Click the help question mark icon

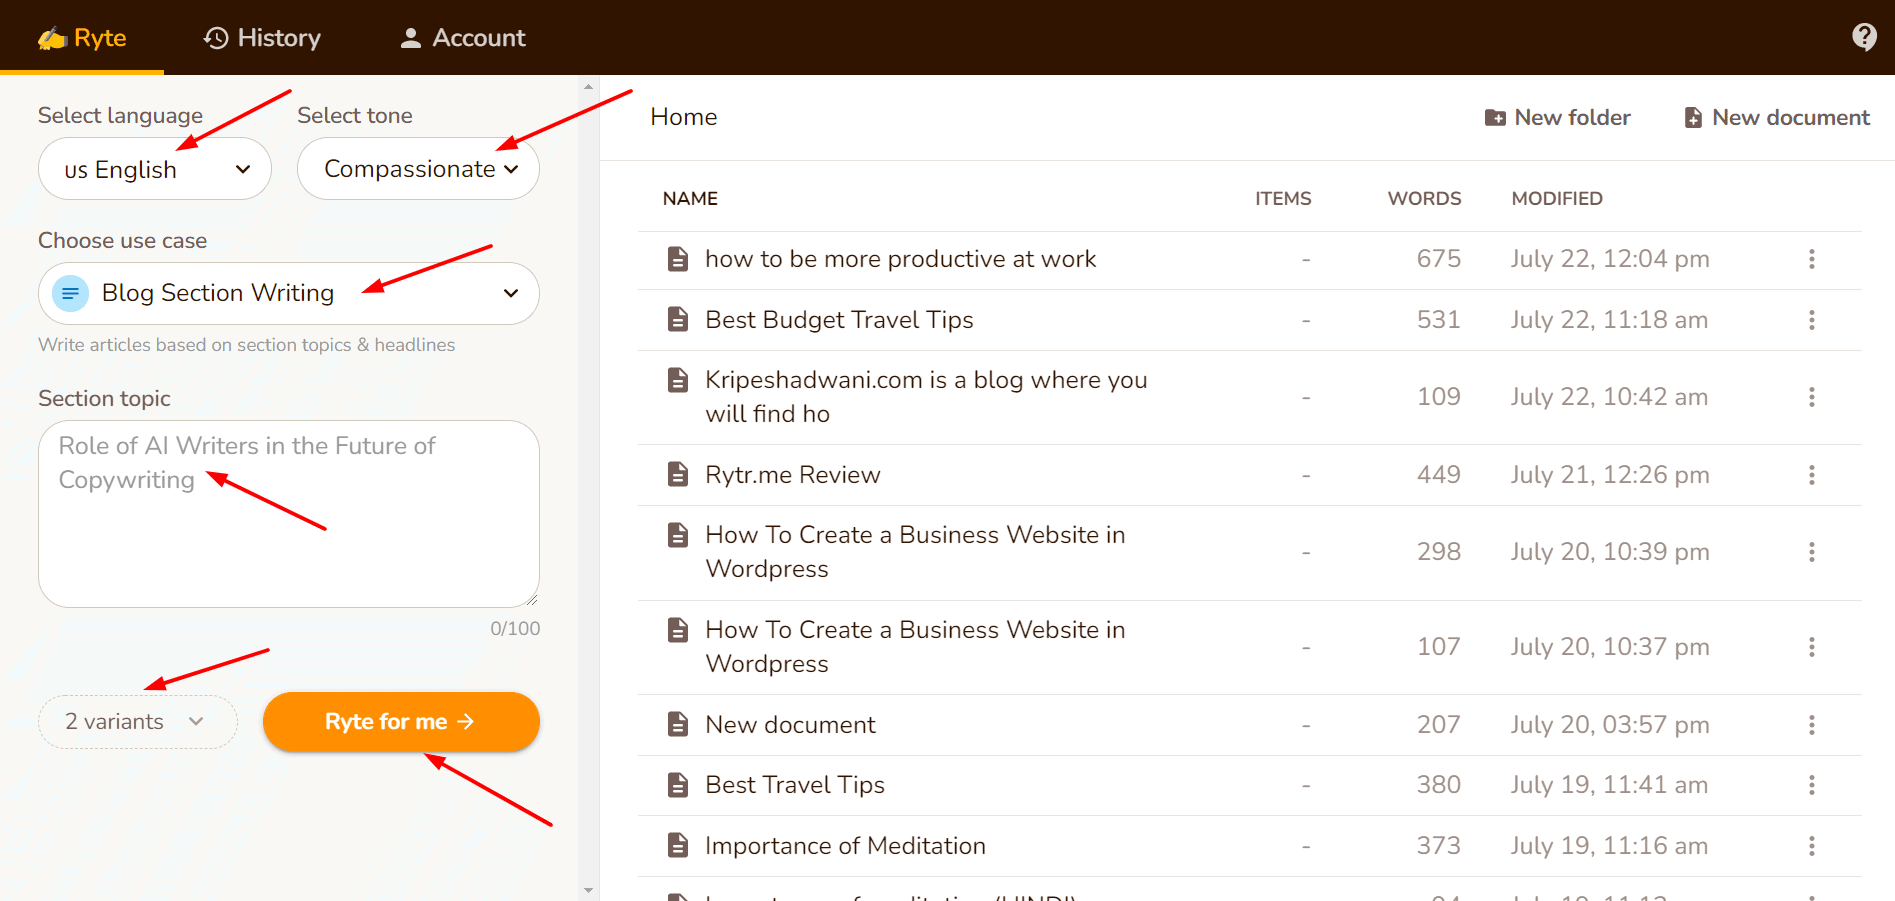coord(1864,37)
